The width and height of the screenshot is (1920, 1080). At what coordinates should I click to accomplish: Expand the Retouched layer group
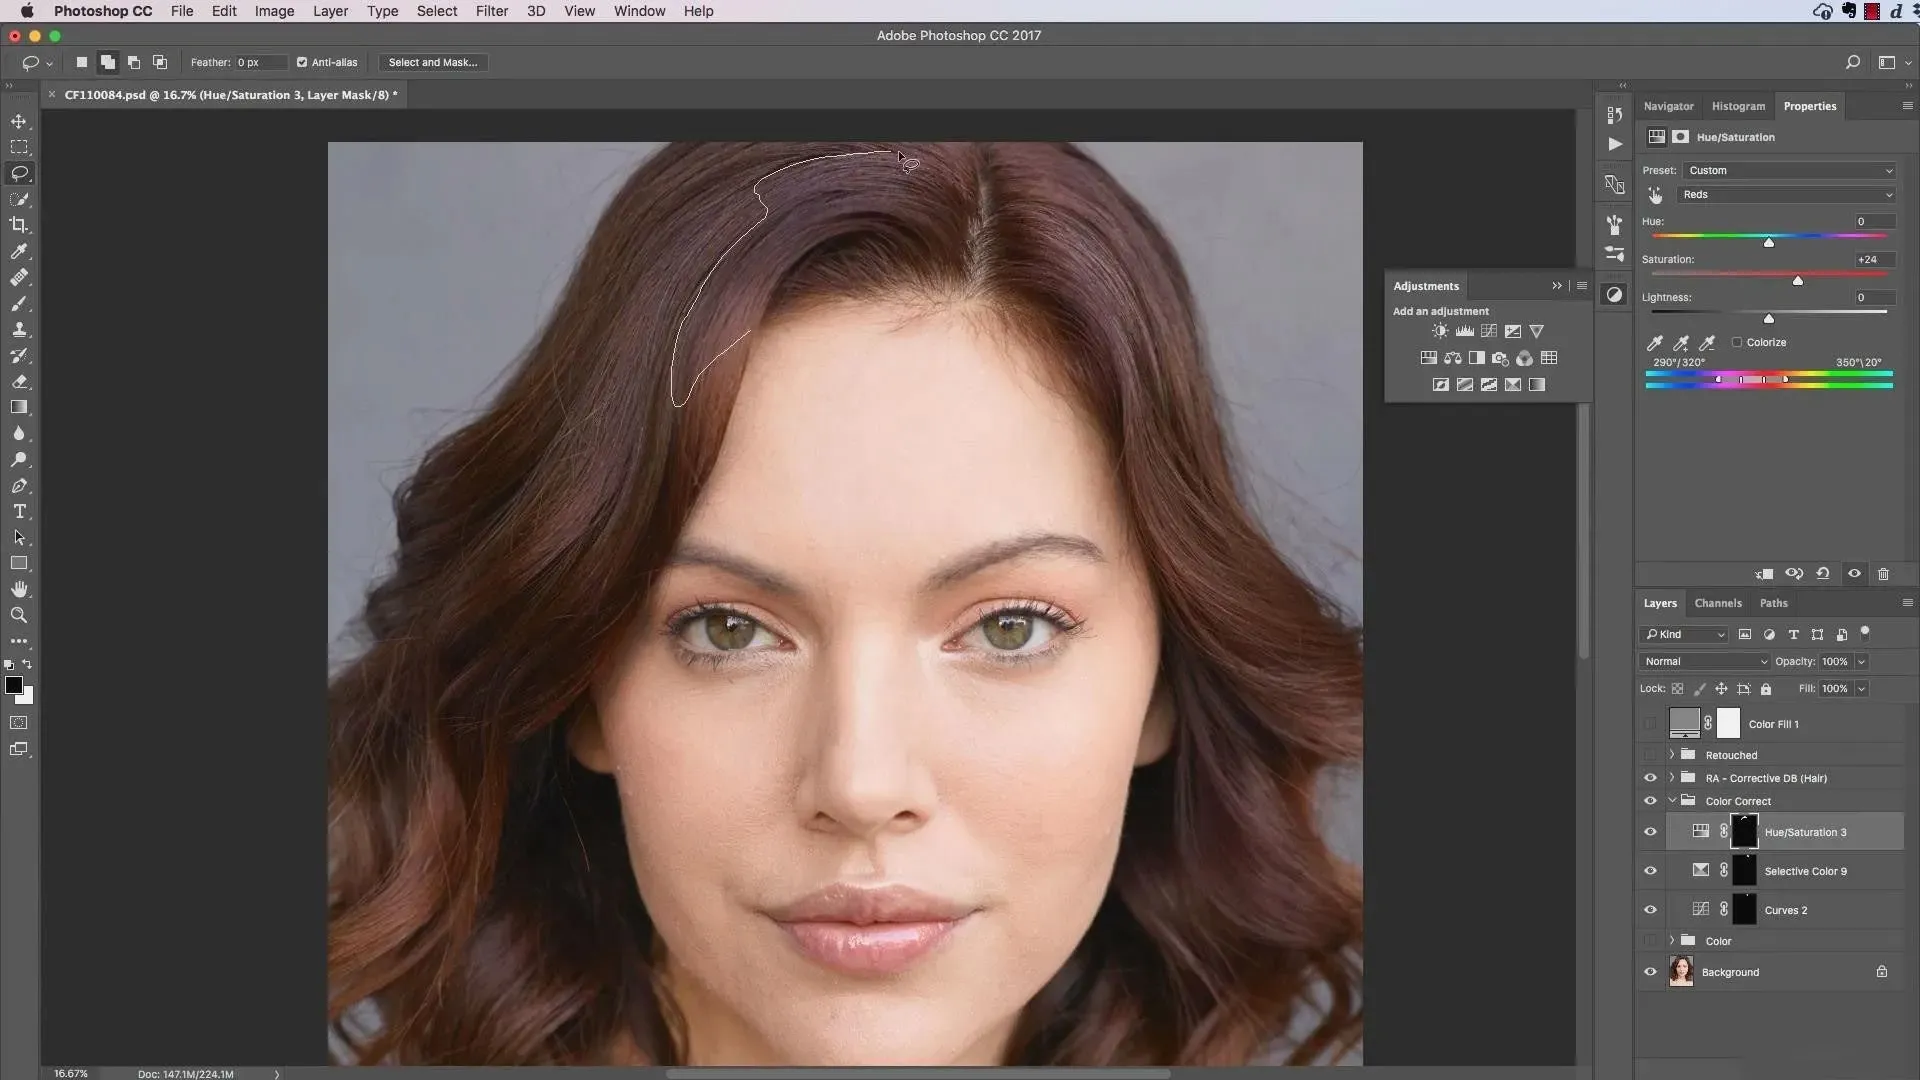[x=1671, y=755]
